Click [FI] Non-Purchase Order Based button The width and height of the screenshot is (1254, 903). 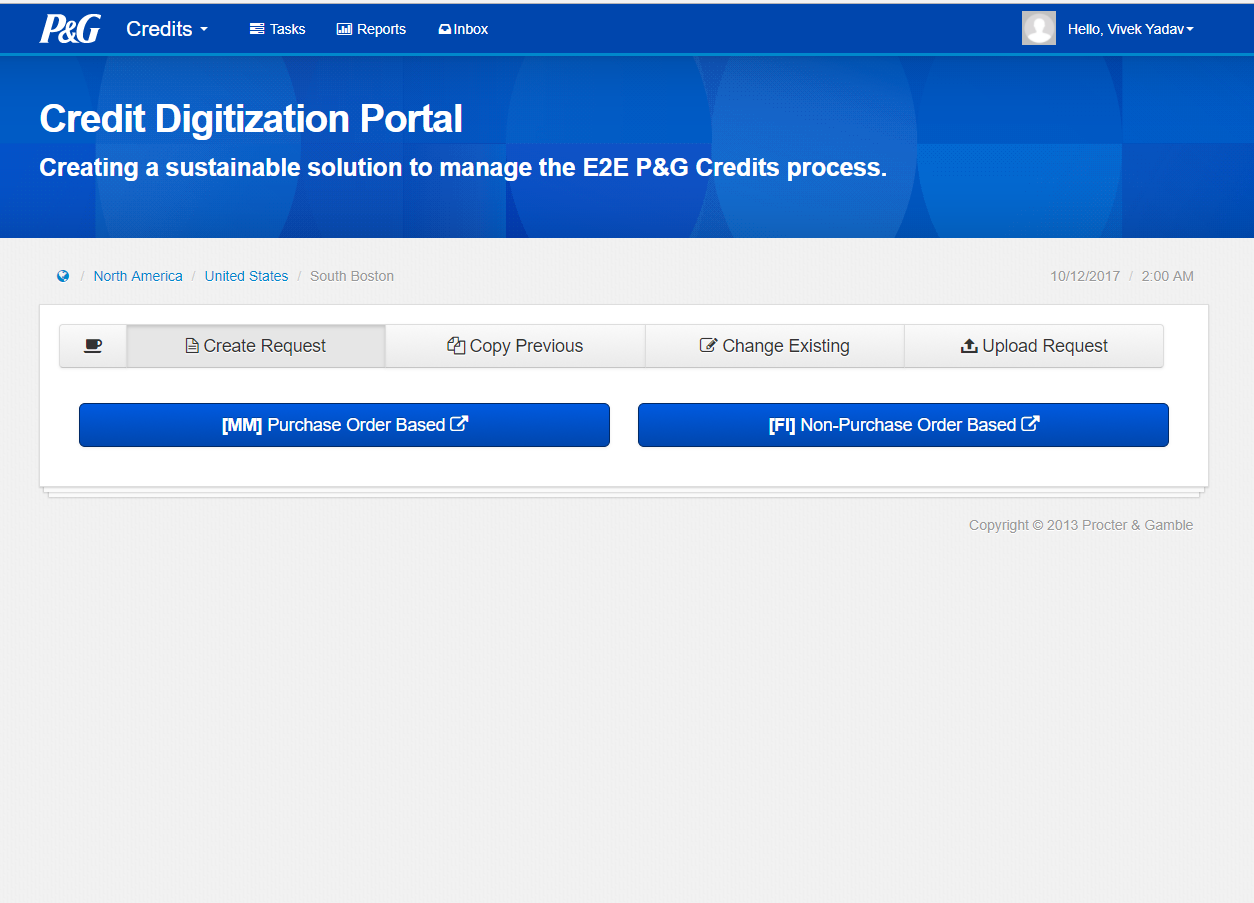[903, 425]
